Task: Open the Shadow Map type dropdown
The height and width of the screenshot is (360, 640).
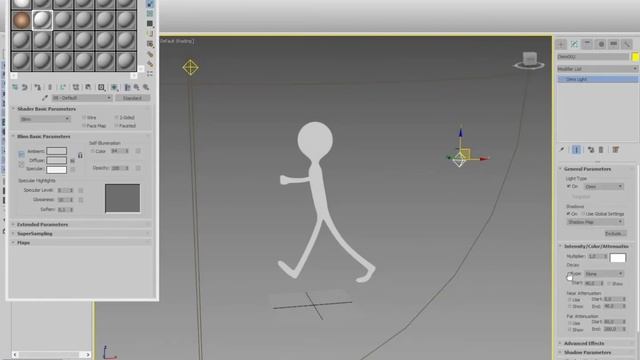Action: pos(595,222)
